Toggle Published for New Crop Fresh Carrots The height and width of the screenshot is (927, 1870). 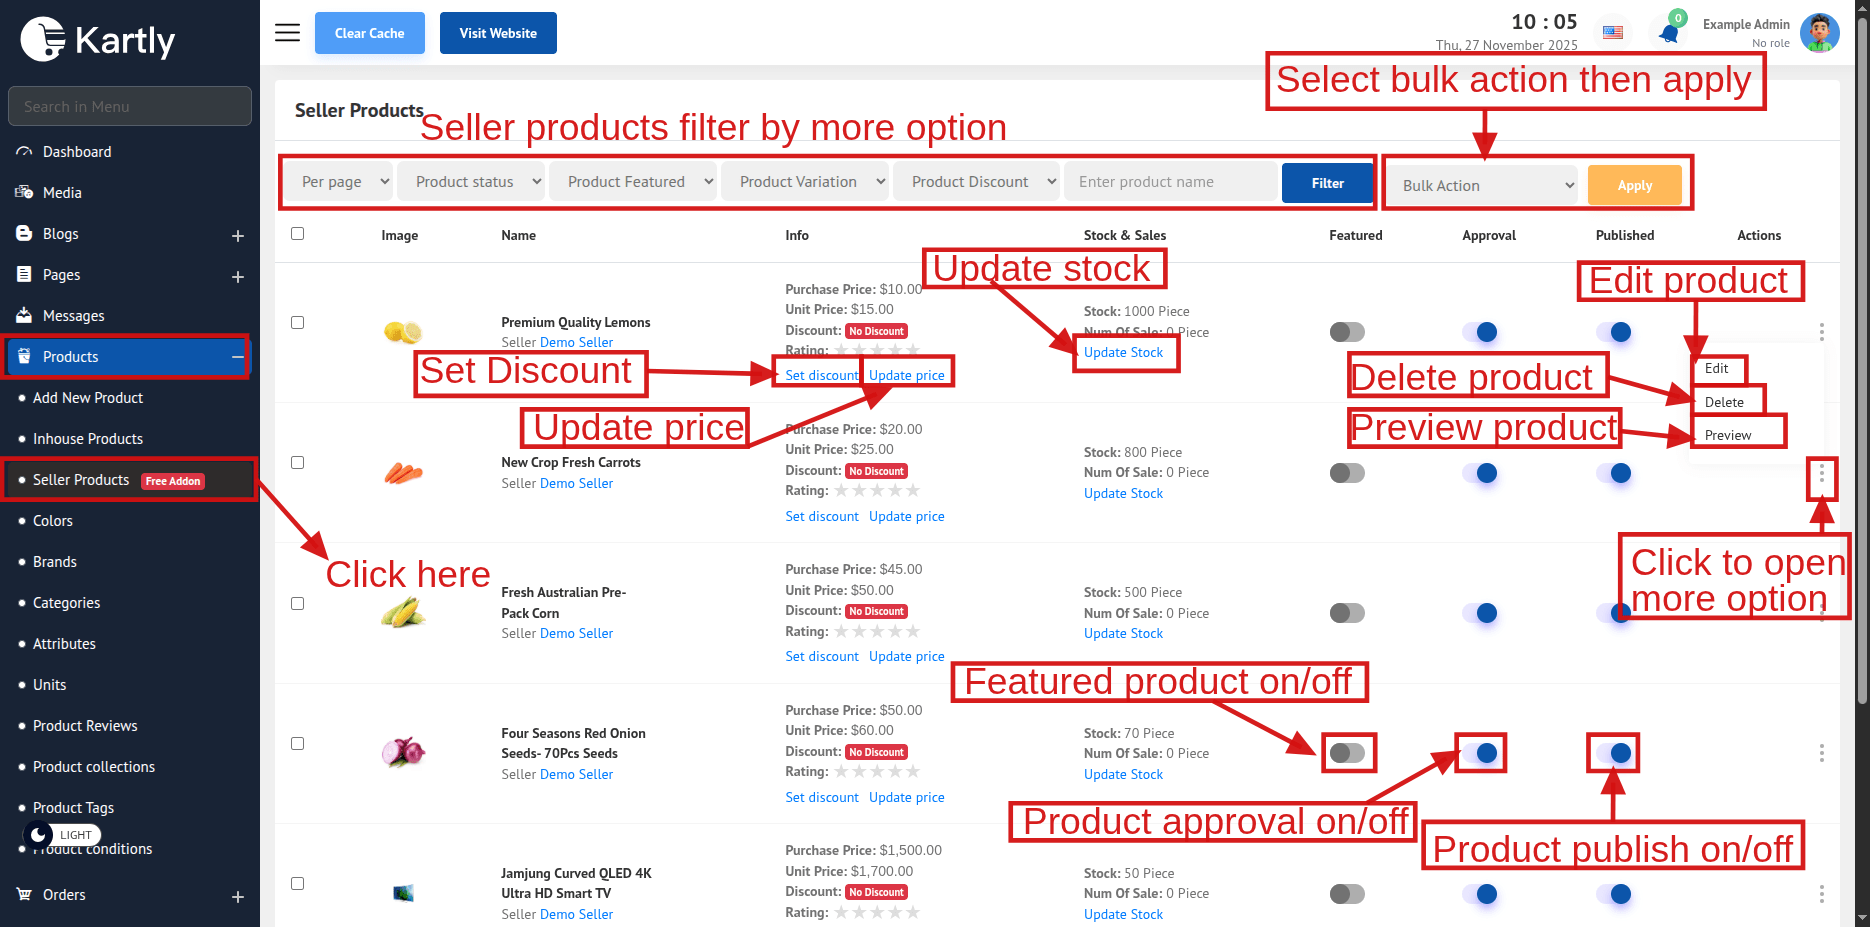point(1614,473)
